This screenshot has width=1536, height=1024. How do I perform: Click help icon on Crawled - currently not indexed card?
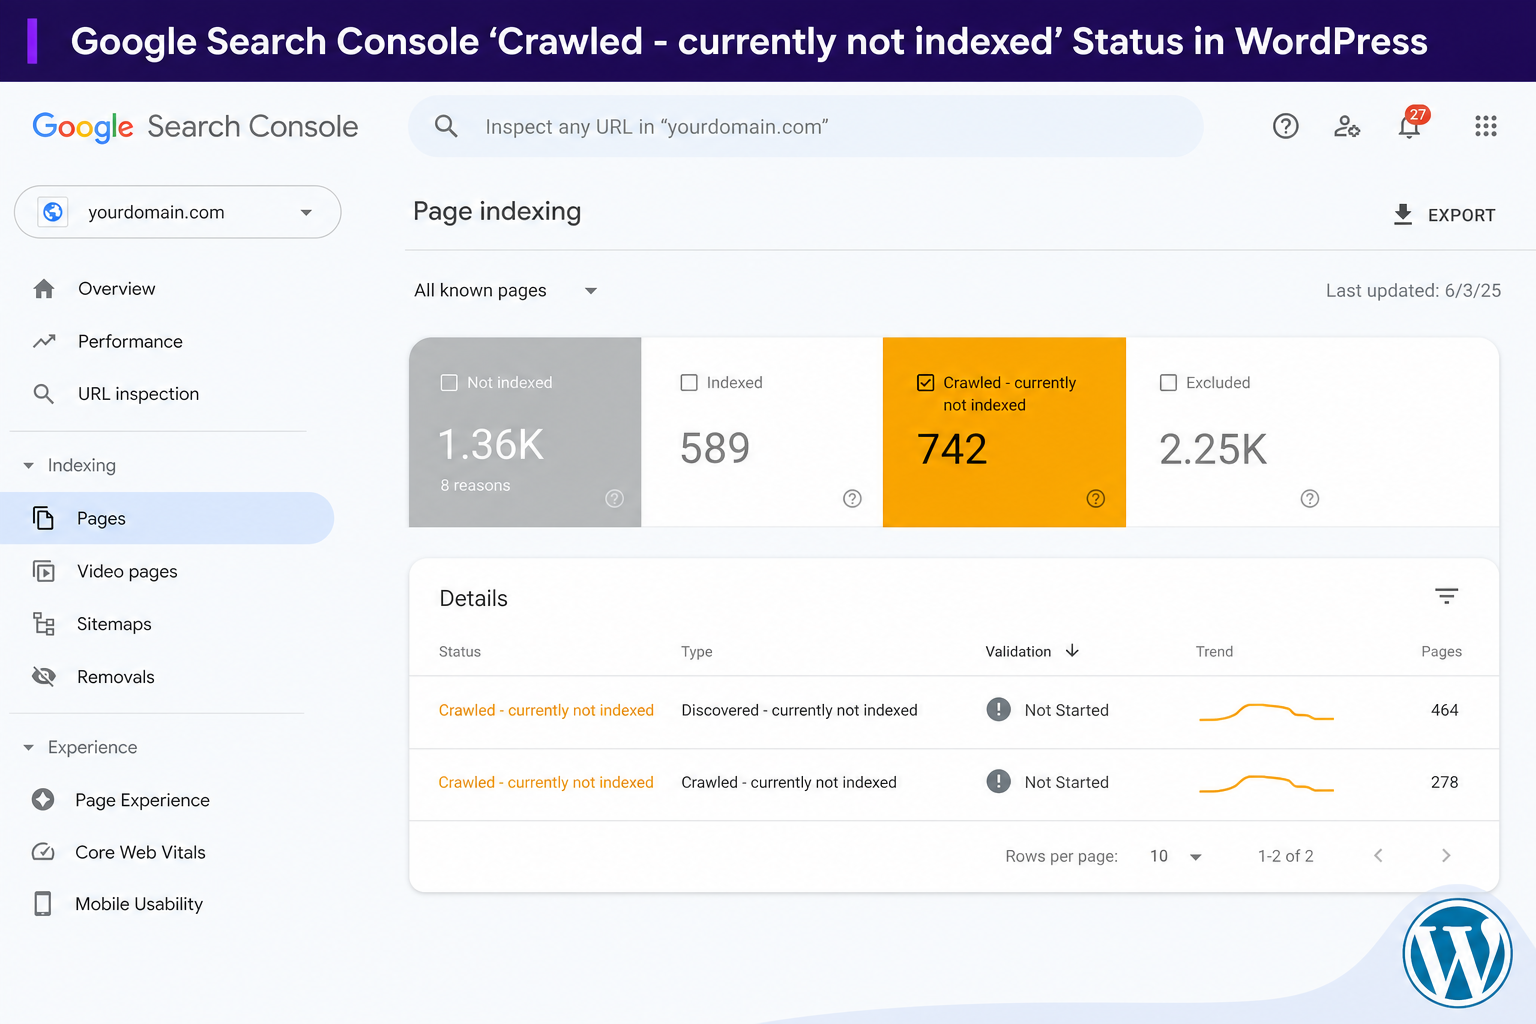1096,498
